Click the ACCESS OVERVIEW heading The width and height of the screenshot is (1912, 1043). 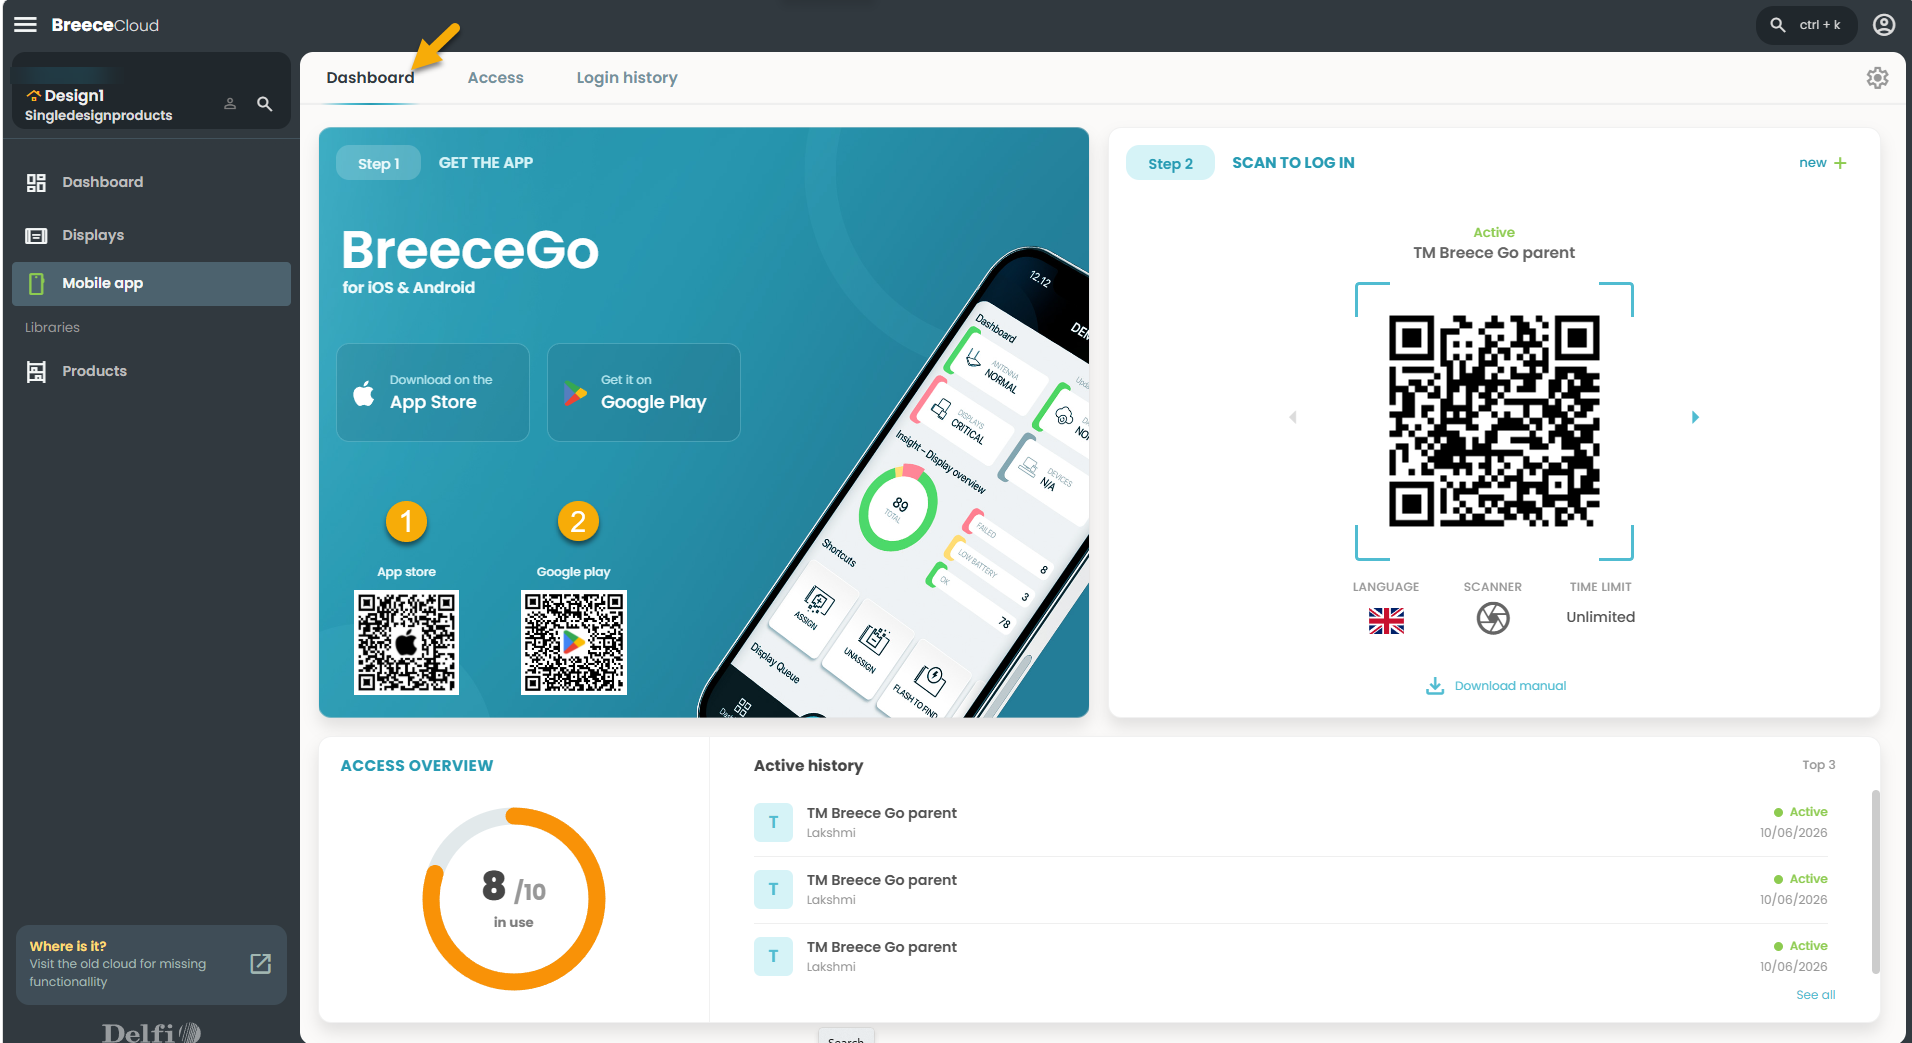[417, 766]
